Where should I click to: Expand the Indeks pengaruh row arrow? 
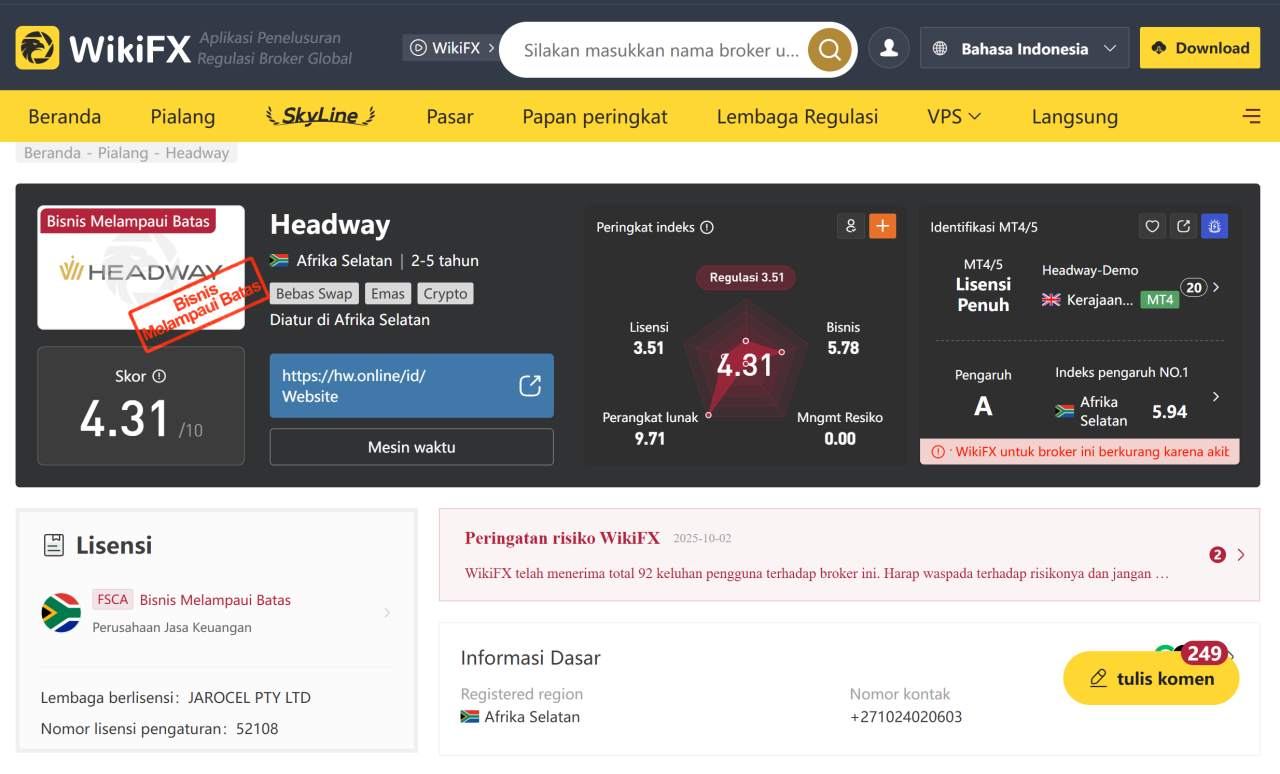[x=1216, y=397]
